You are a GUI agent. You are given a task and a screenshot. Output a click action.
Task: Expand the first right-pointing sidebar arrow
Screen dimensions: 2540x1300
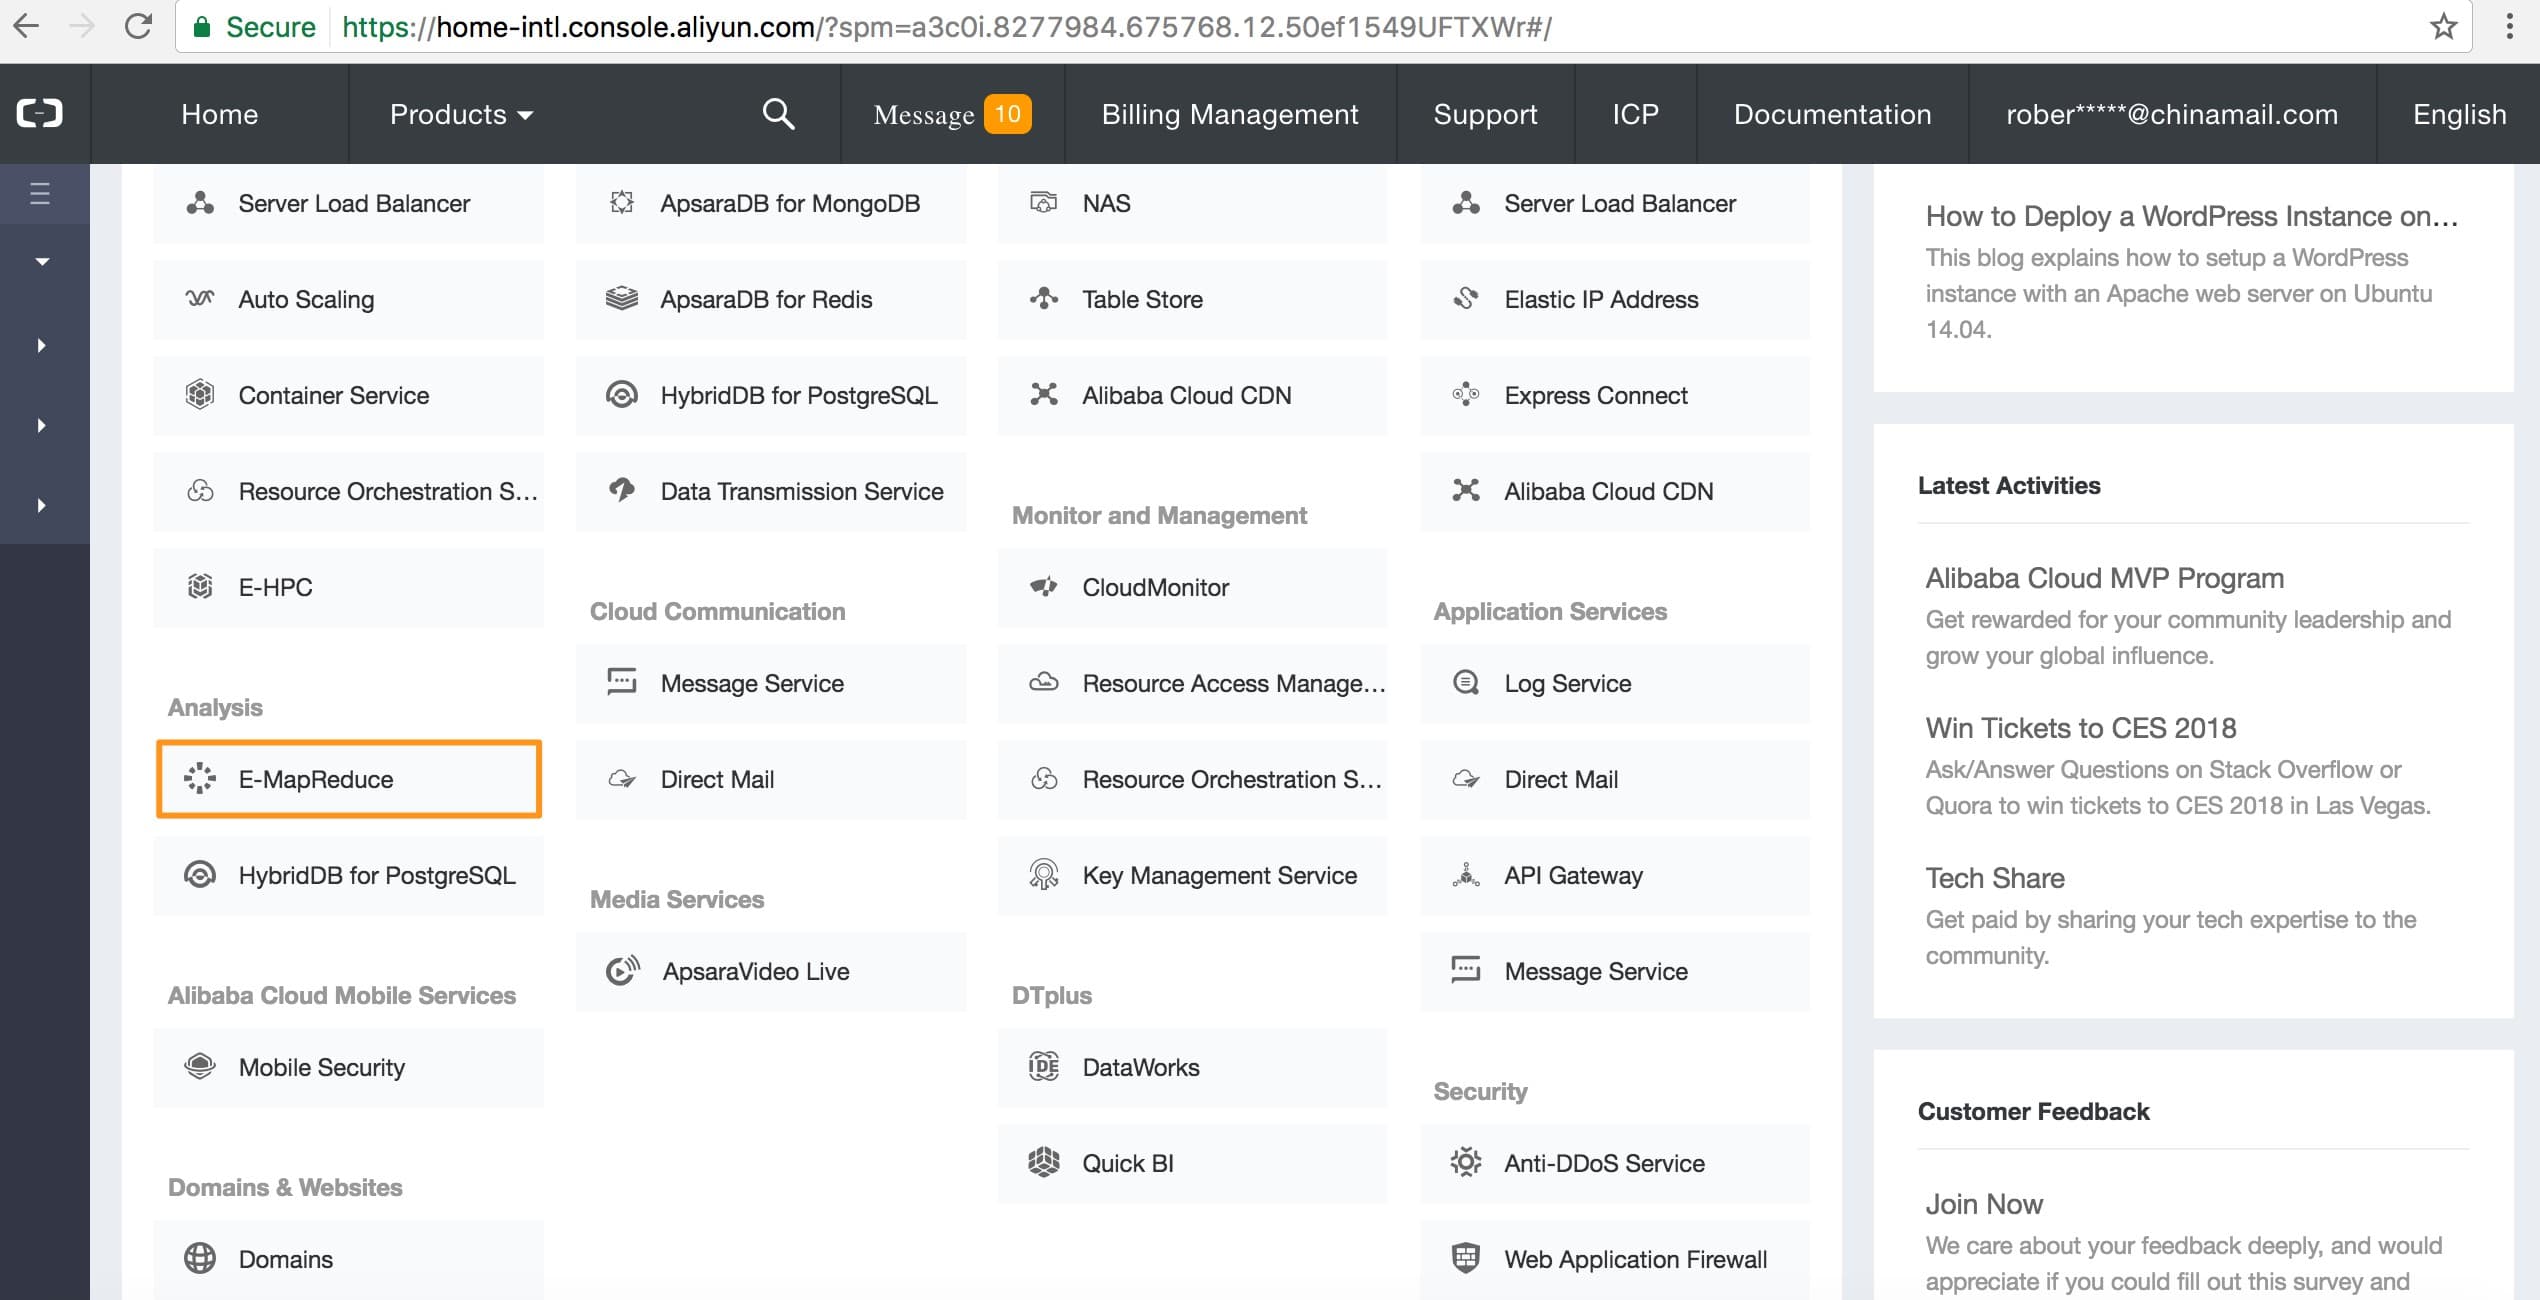click(41, 345)
